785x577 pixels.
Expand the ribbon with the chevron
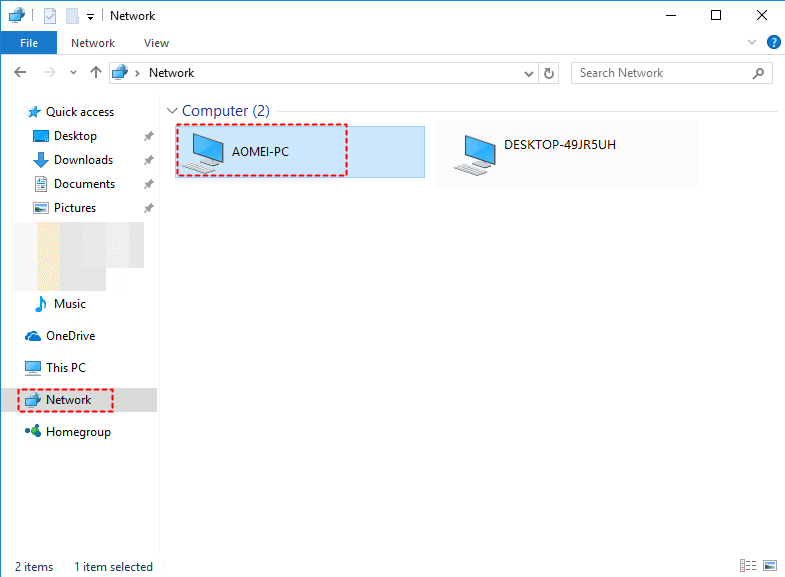tap(751, 43)
